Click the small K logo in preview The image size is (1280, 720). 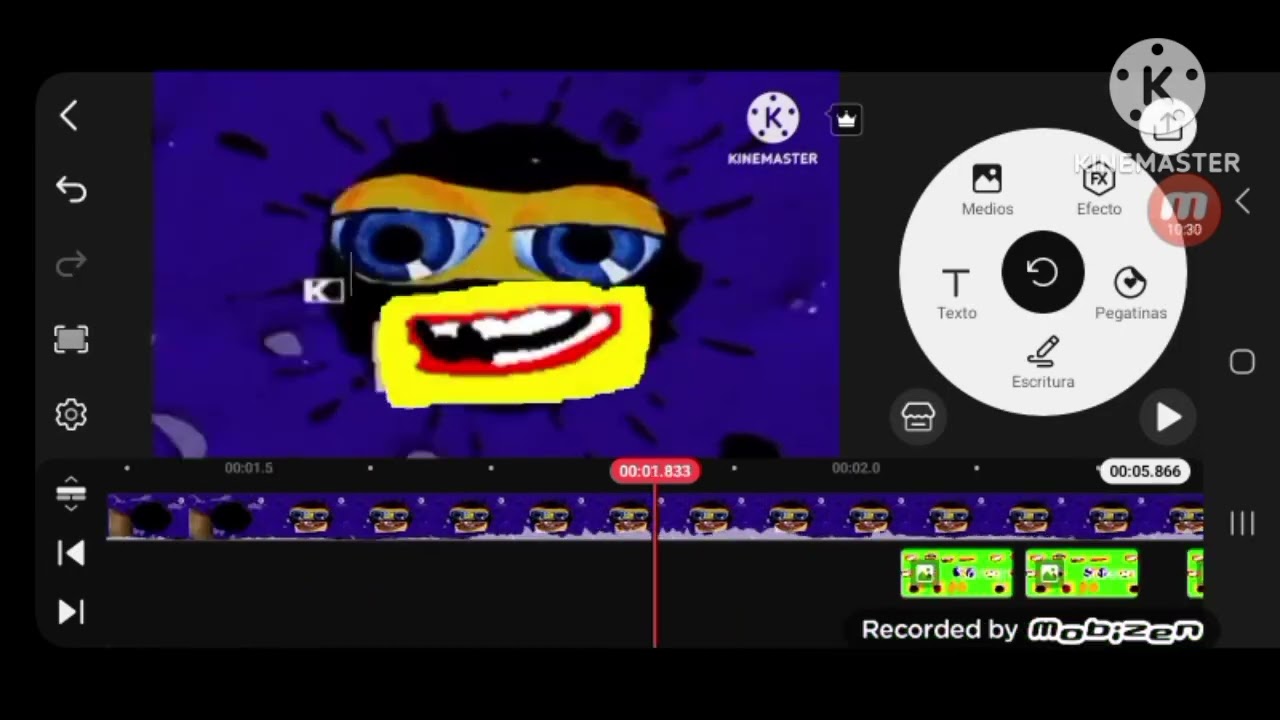[323, 291]
